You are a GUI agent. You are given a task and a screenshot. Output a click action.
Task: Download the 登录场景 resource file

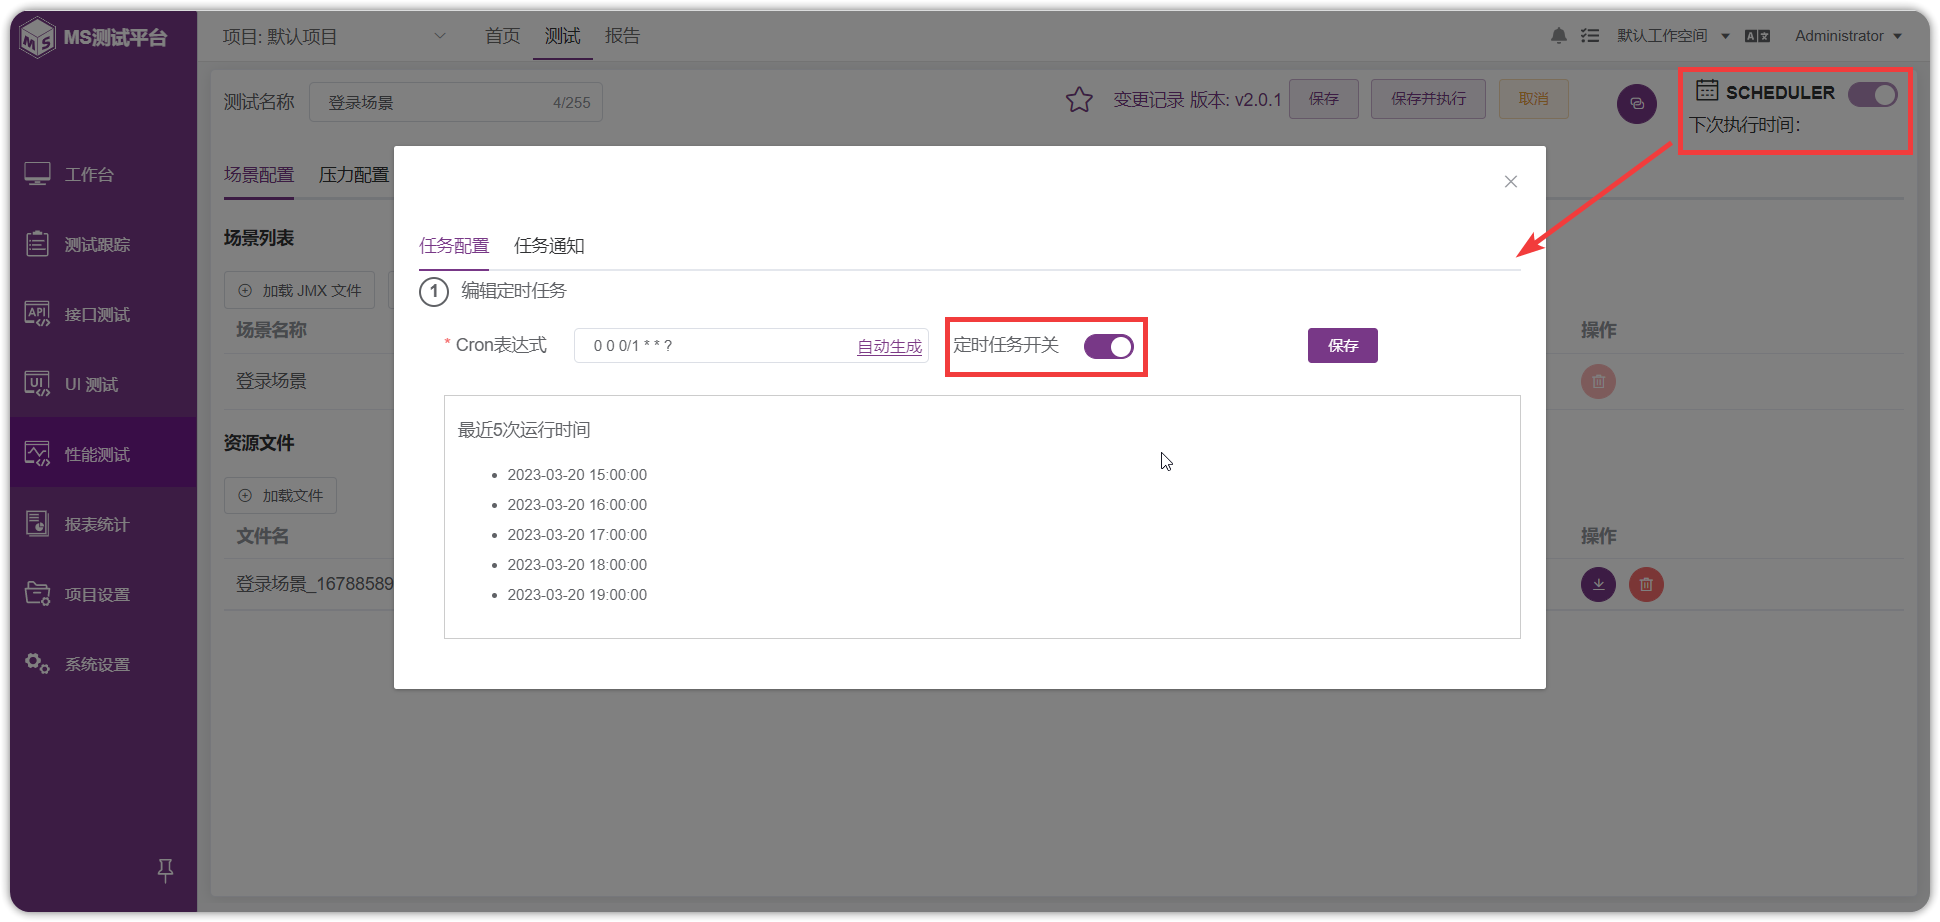click(x=1598, y=584)
